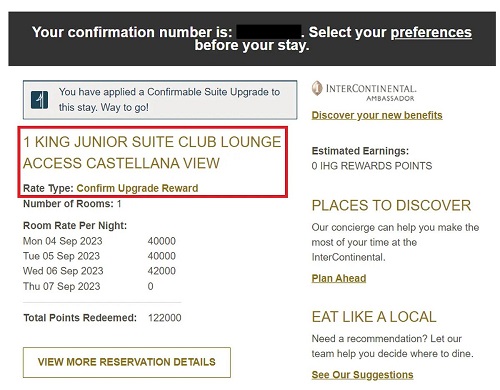Click the Thu 07 Sep 2023 row
Viewport: 500px width, 390px height.
pos(88,286)
